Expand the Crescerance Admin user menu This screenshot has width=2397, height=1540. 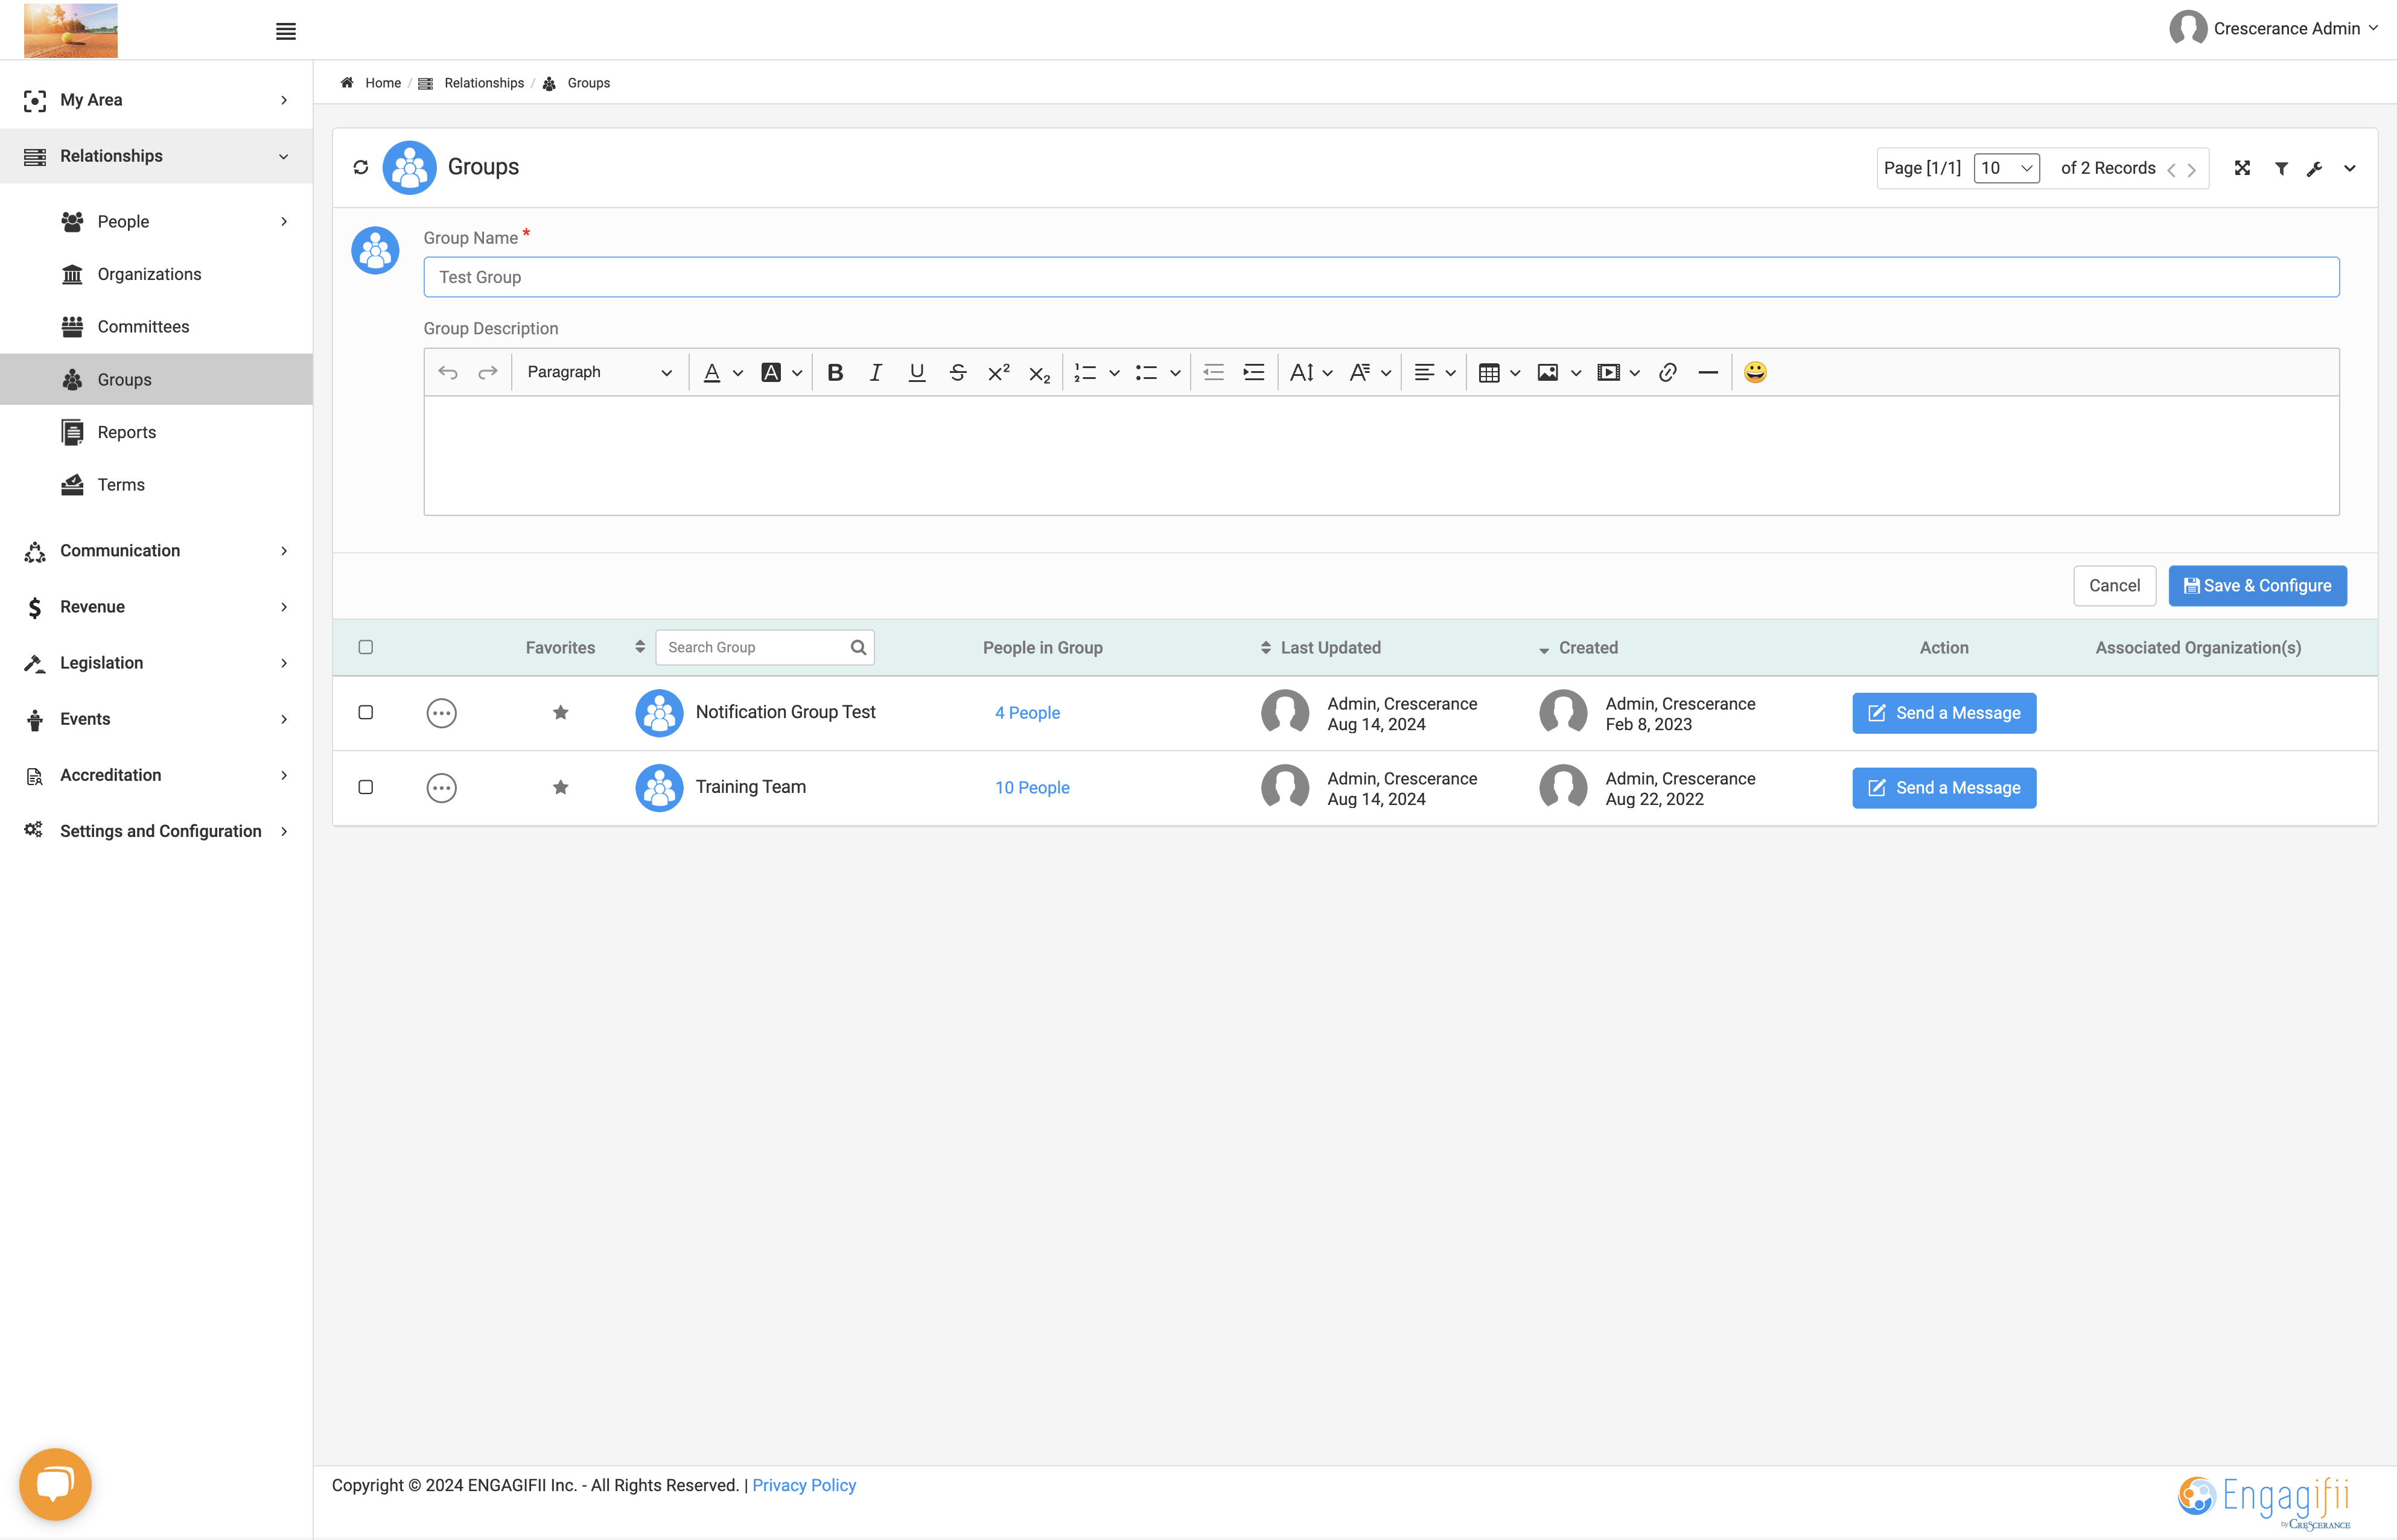[2273, 28]
